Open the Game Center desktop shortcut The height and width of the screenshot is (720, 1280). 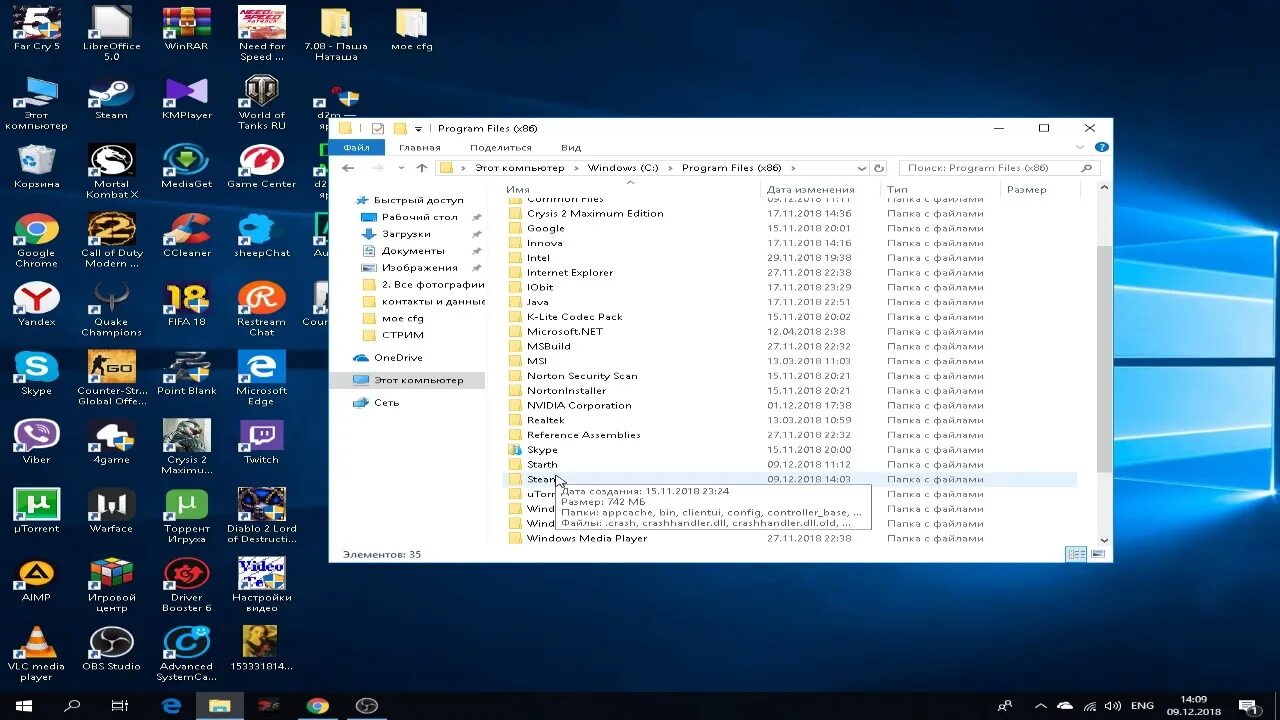coord(262,166)
